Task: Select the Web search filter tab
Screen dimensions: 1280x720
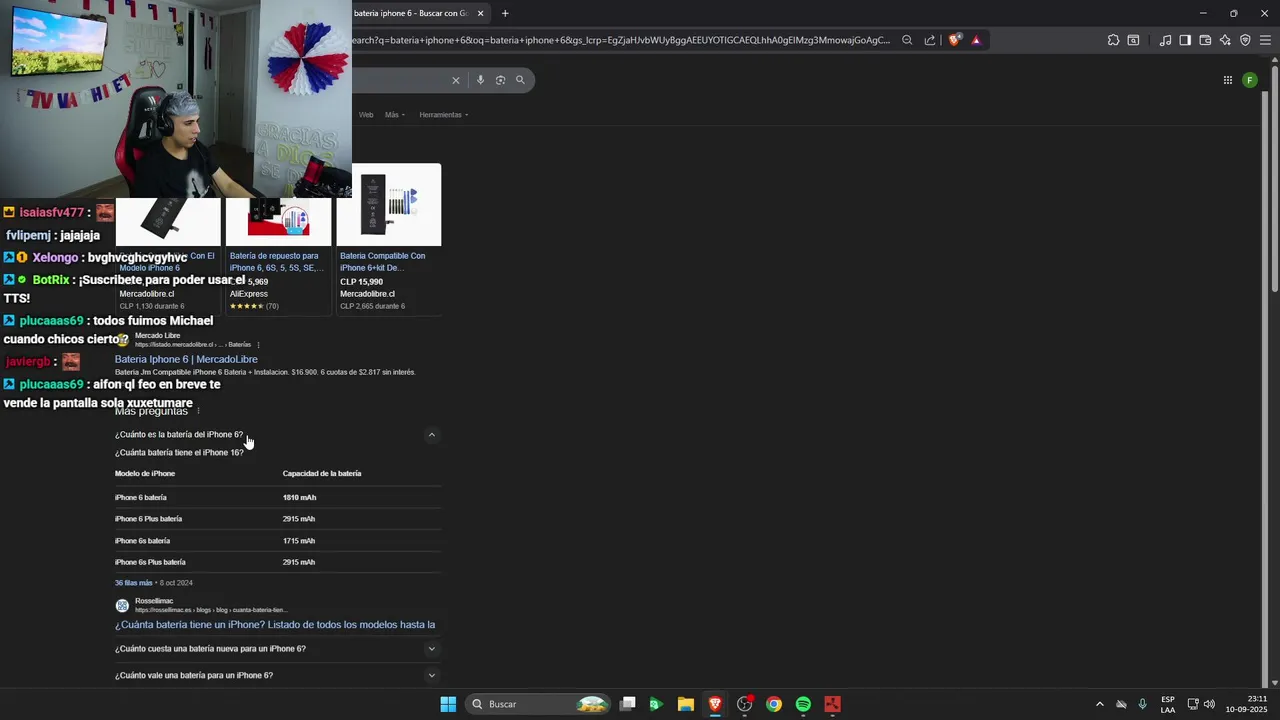Action: [x=366, y=115]
